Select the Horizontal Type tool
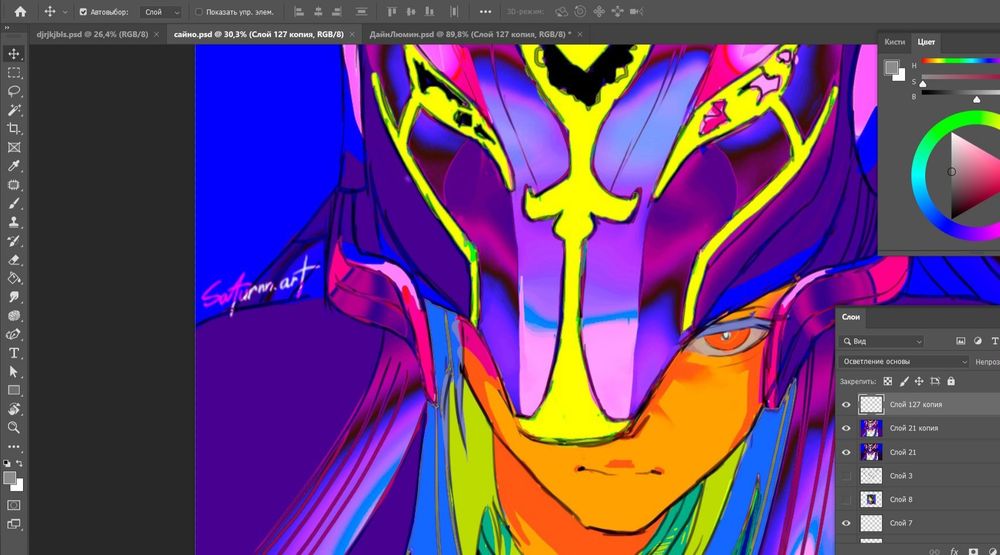 tap(14, 353)
